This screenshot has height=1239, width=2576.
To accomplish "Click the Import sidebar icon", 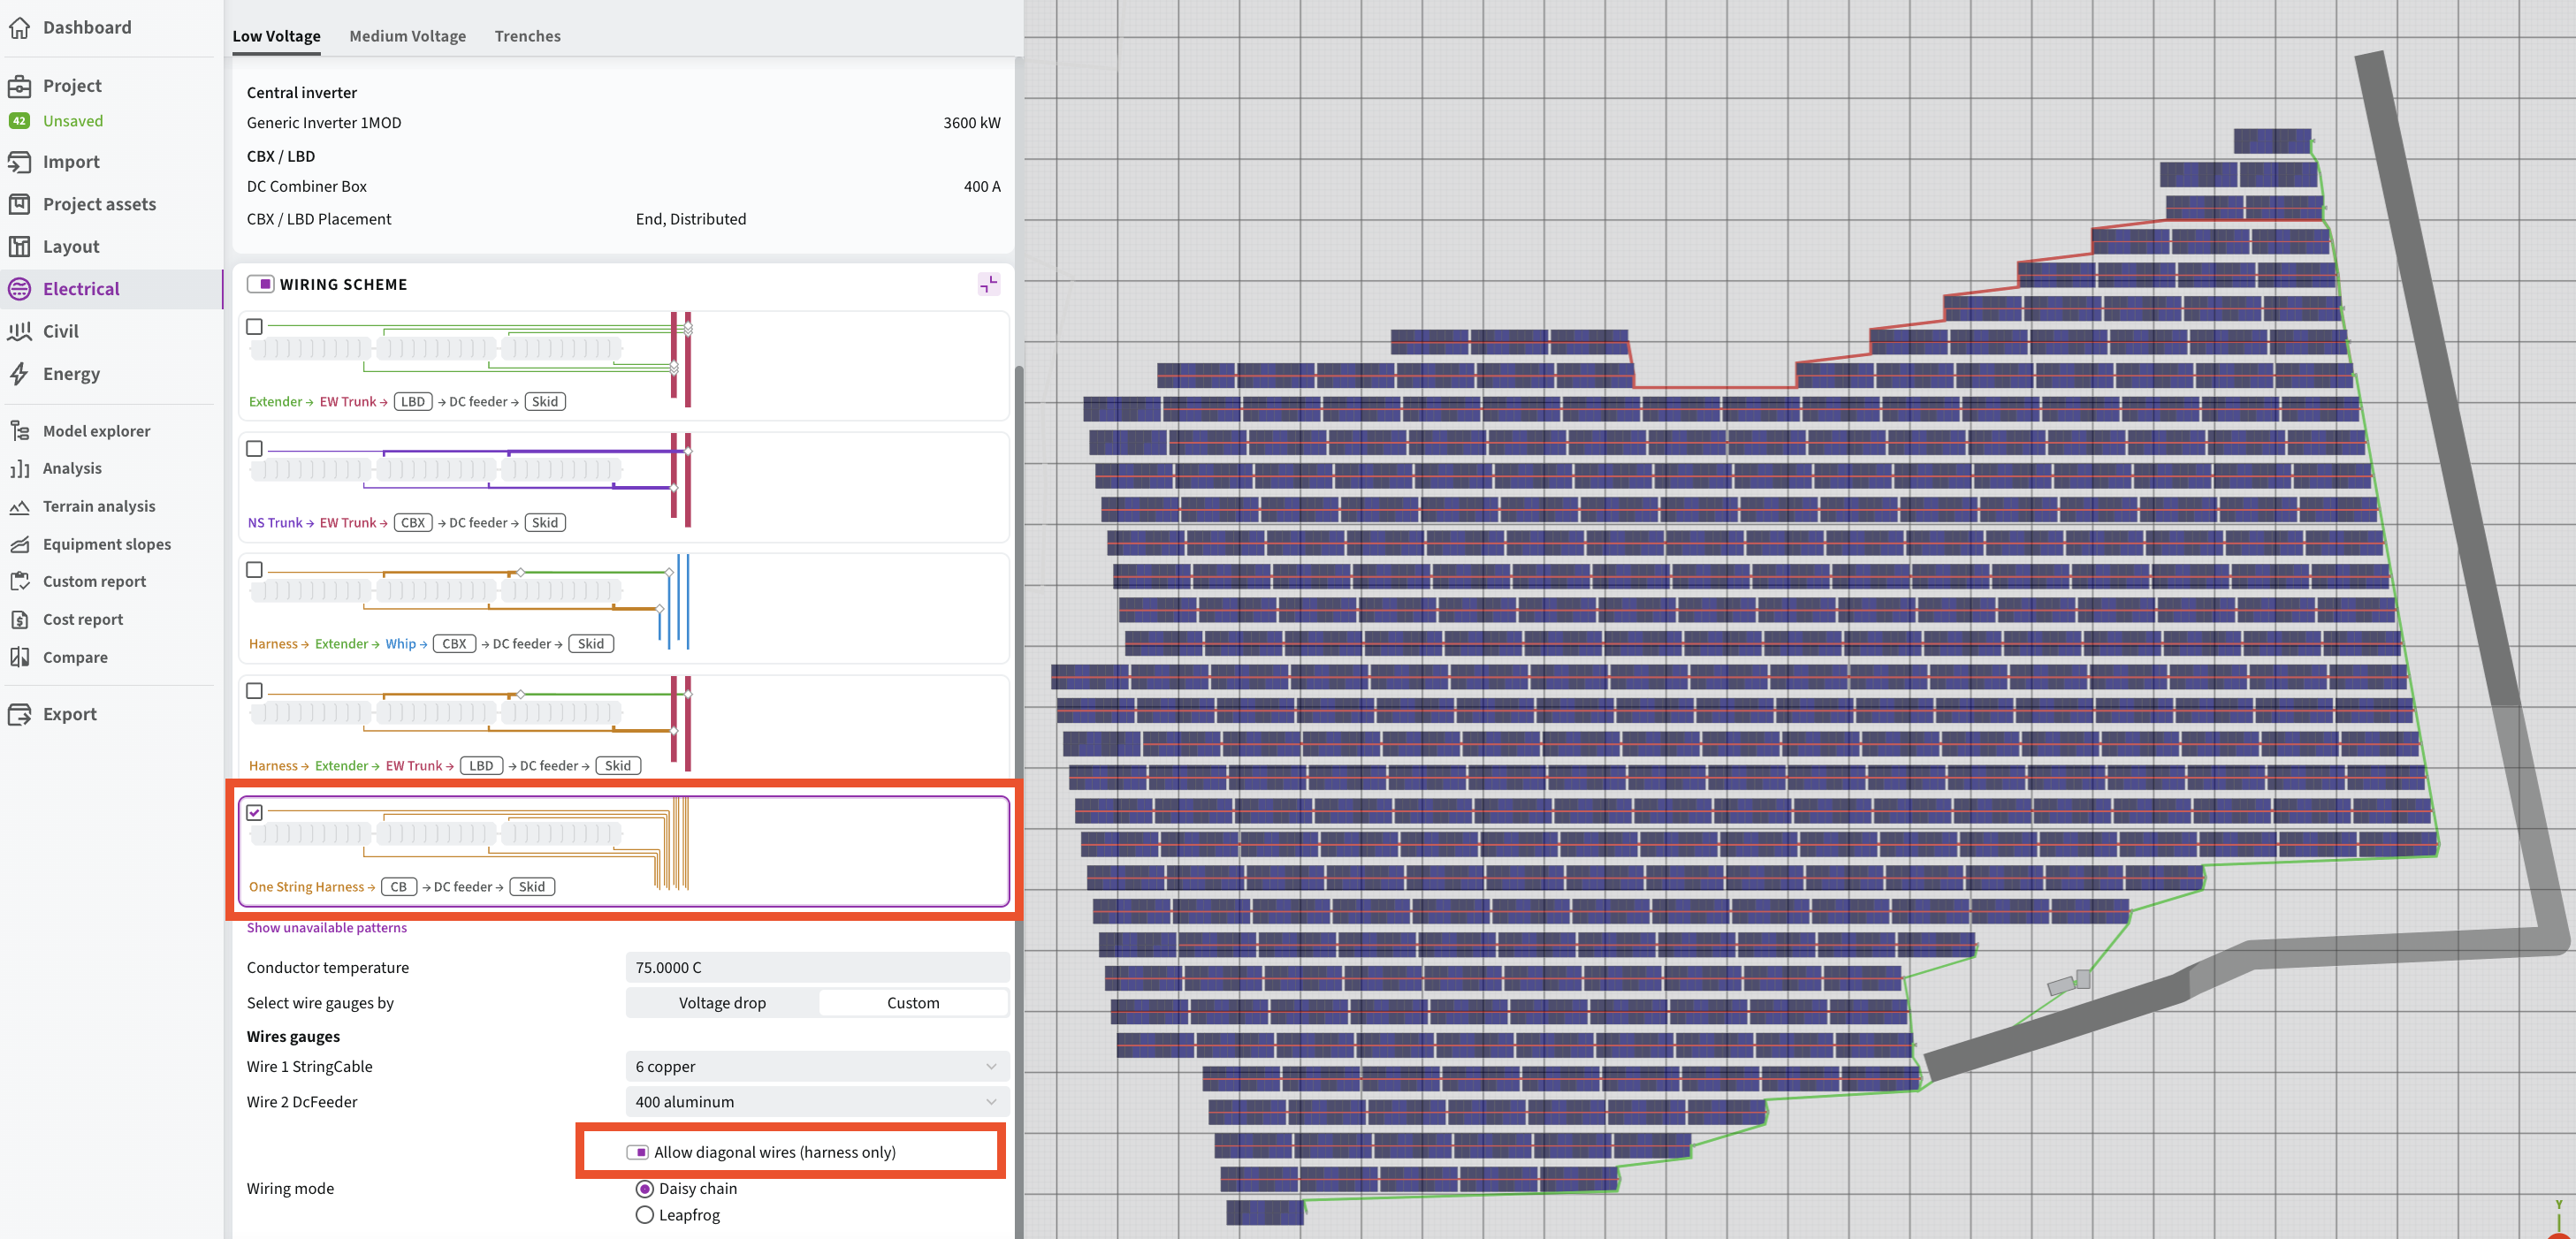I will tap(19, 162).
